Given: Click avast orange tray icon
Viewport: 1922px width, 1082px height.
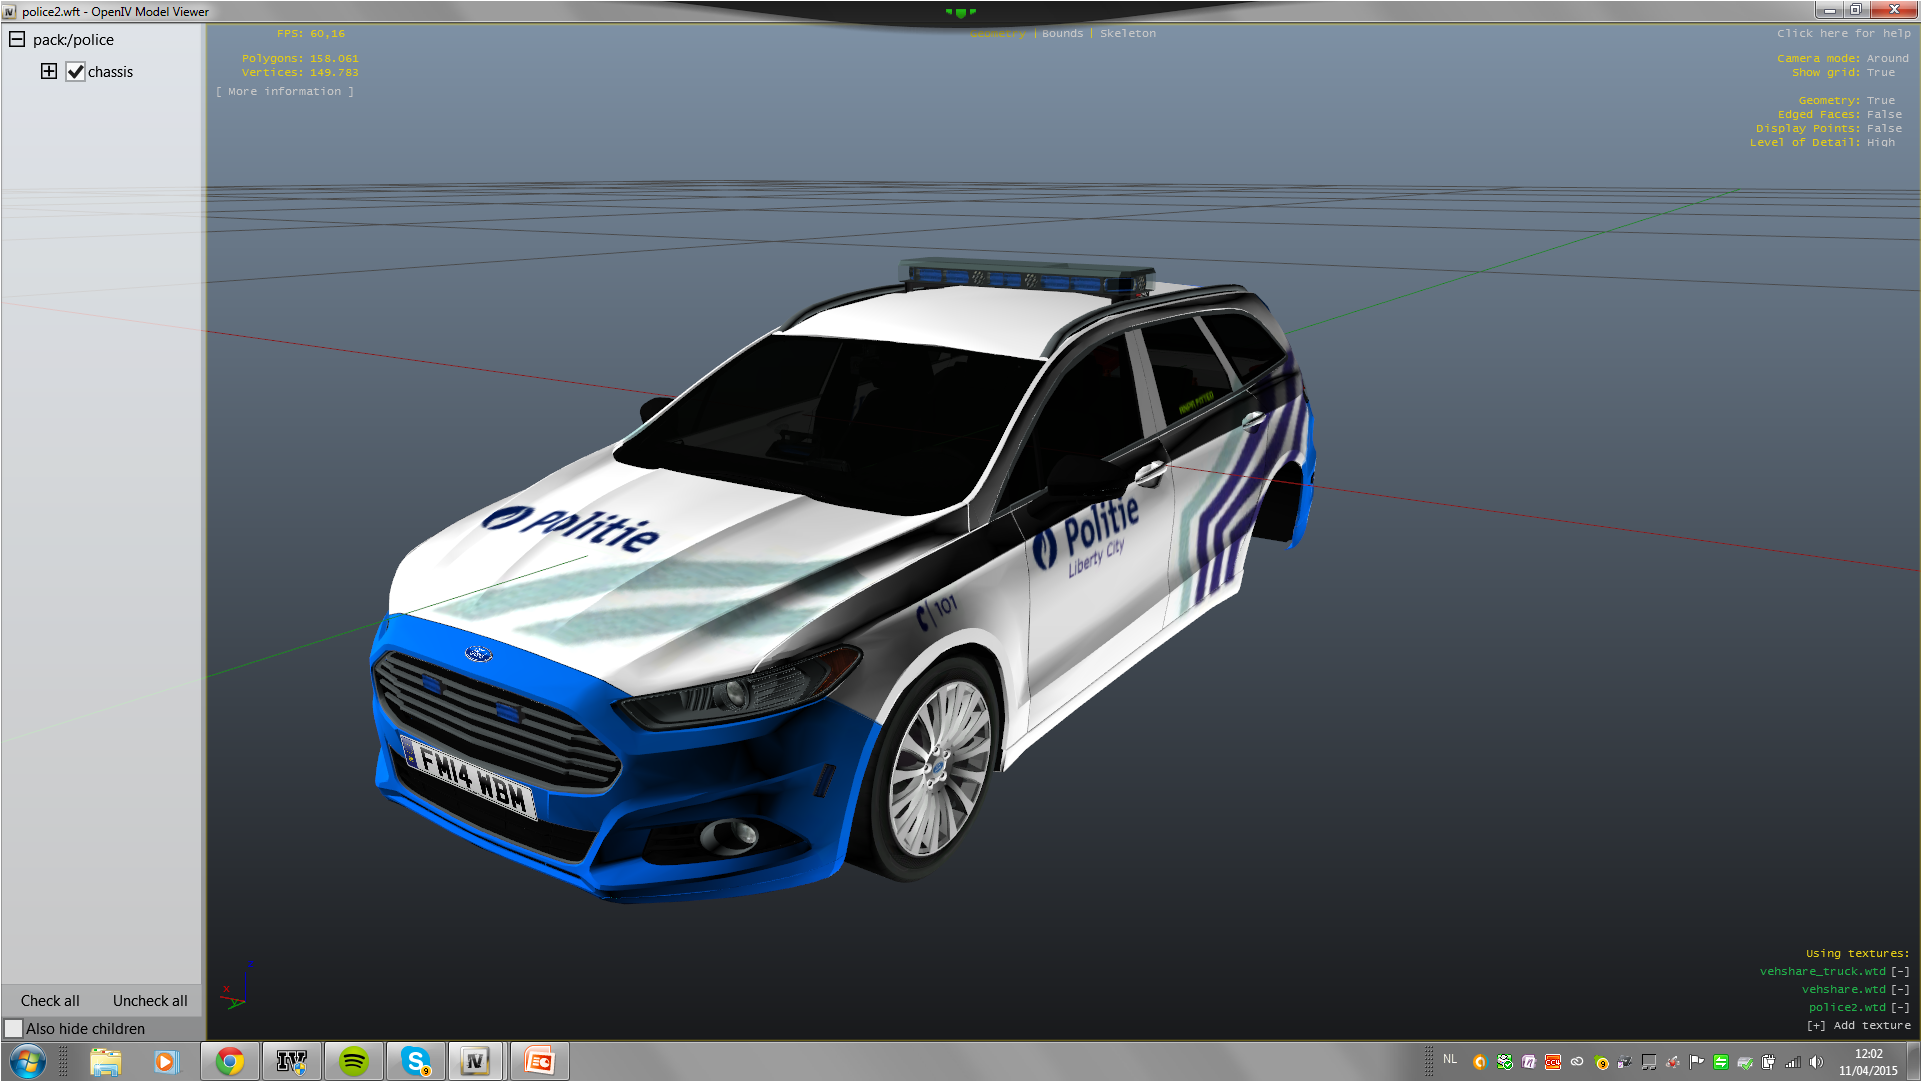Looking at the screenshot, I should click(1480, 1062).
